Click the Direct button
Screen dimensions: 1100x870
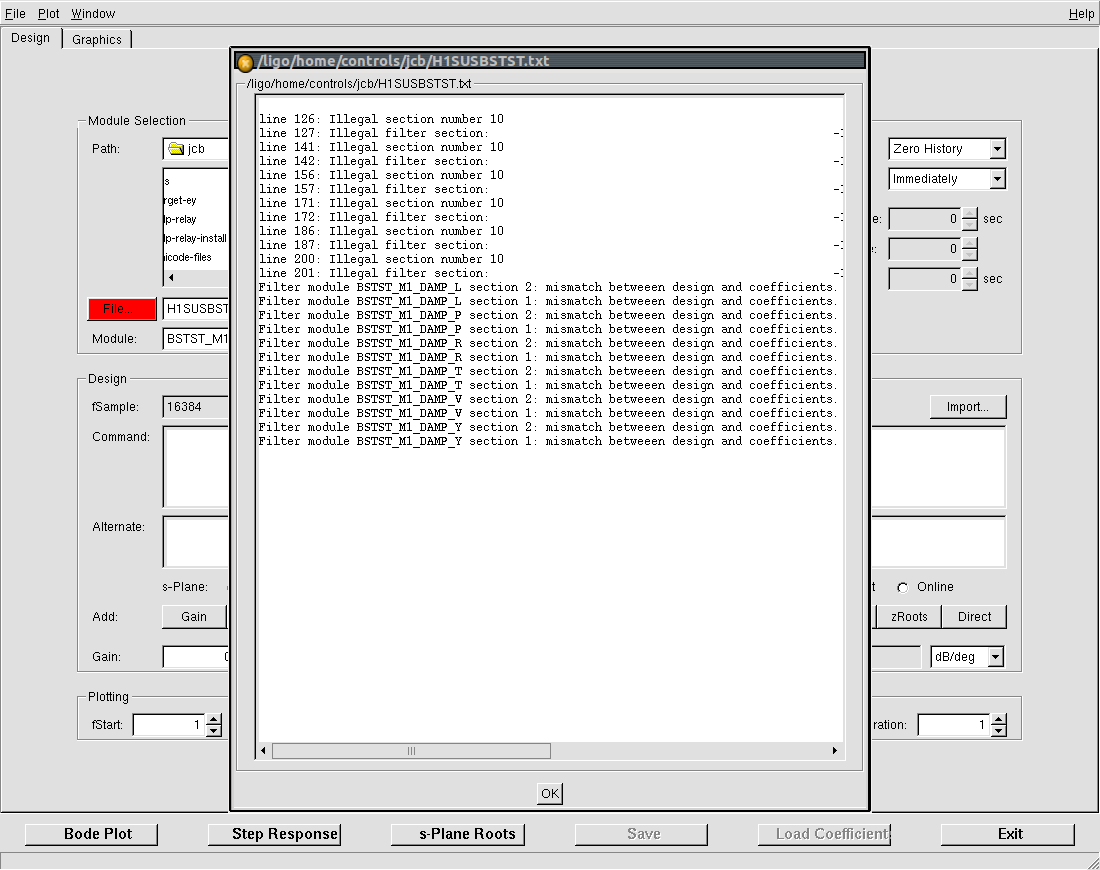click(974, 617)
